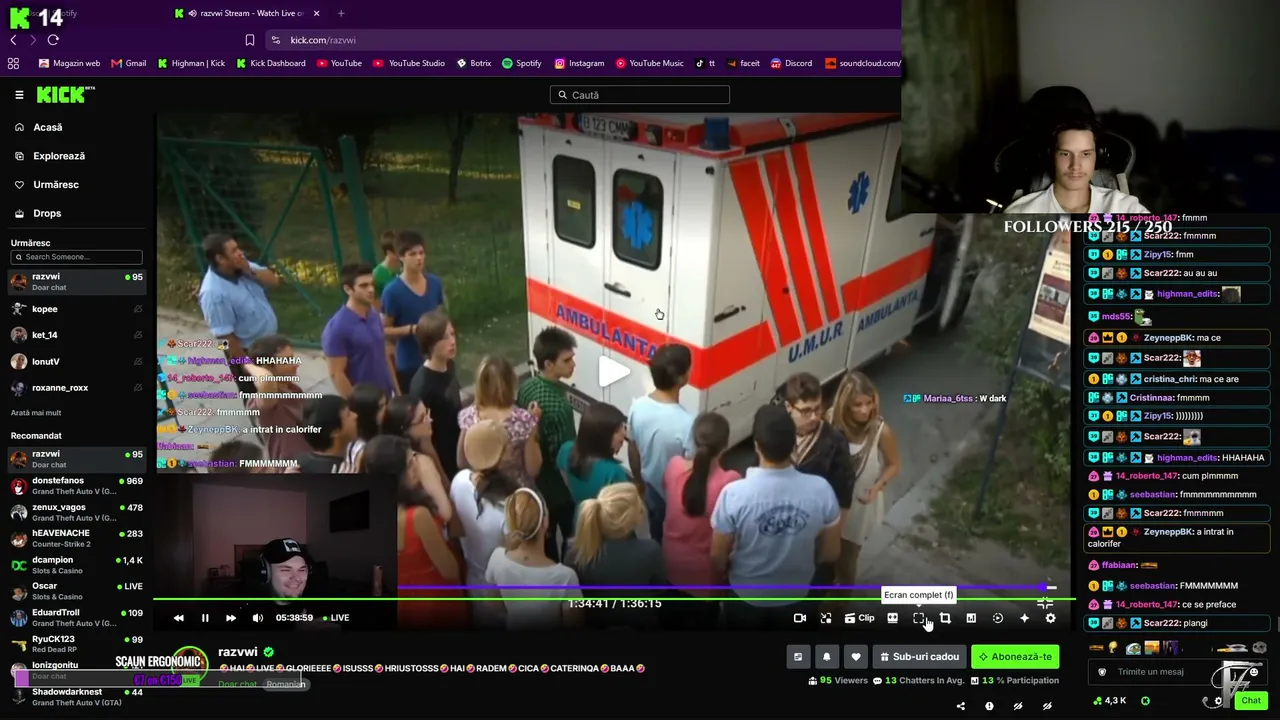Mute the stream volume

(258, 618)
